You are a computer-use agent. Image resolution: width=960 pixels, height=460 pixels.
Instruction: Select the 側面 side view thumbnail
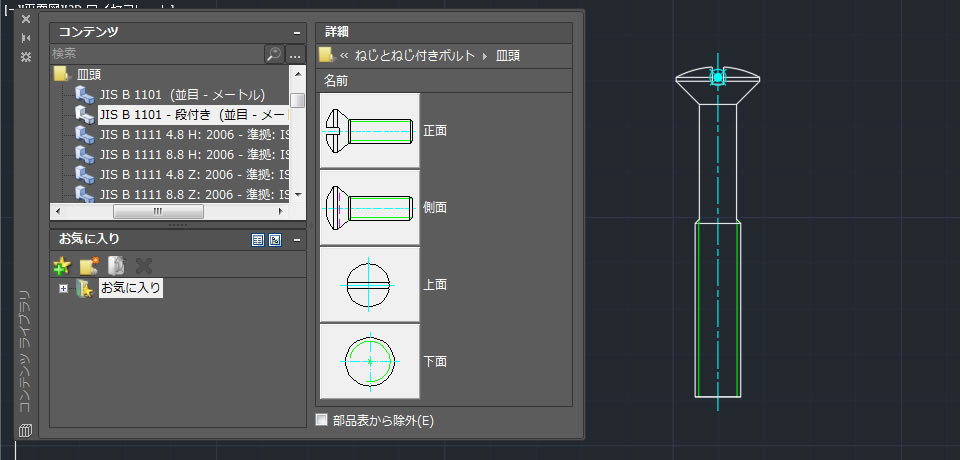(x=370, y=208)
